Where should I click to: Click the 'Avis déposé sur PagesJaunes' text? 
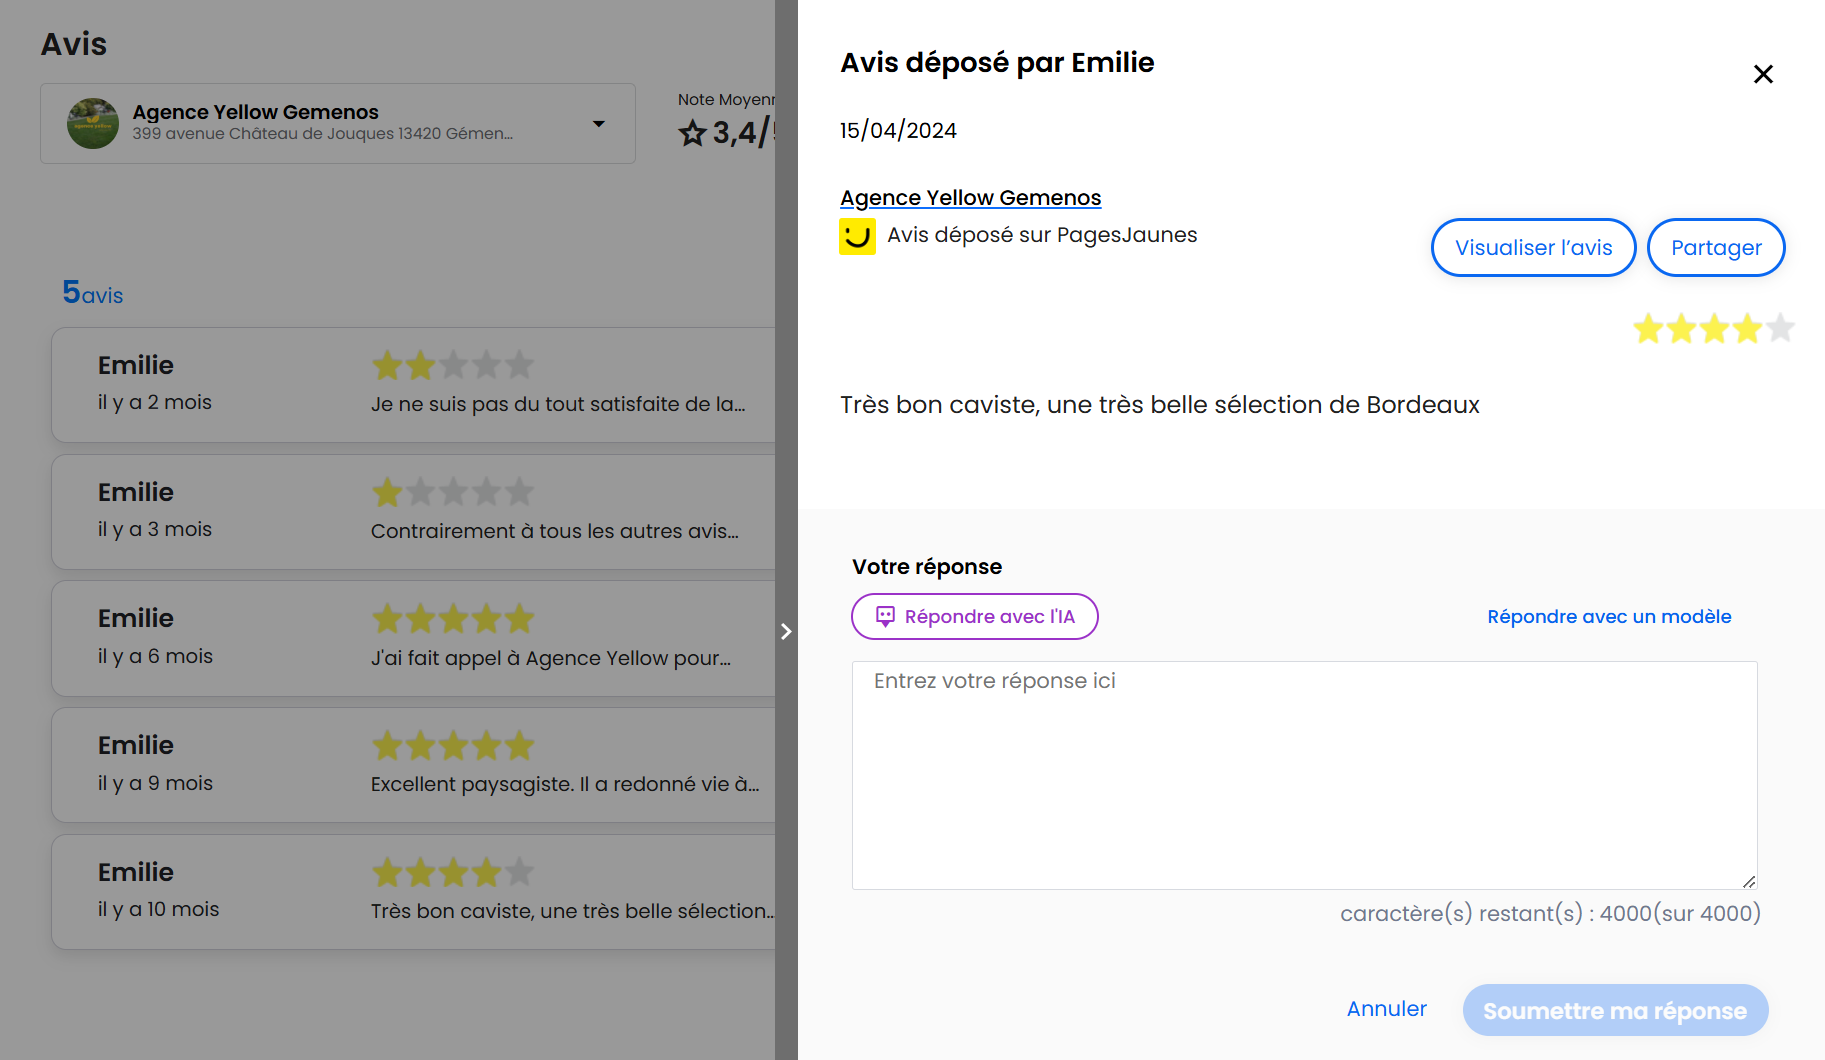point(1042,235)
